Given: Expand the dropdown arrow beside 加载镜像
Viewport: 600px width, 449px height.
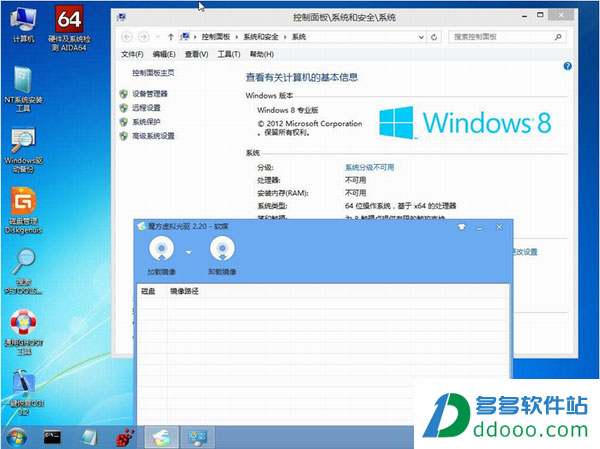Looking at the screenshot, I should 189,252.
